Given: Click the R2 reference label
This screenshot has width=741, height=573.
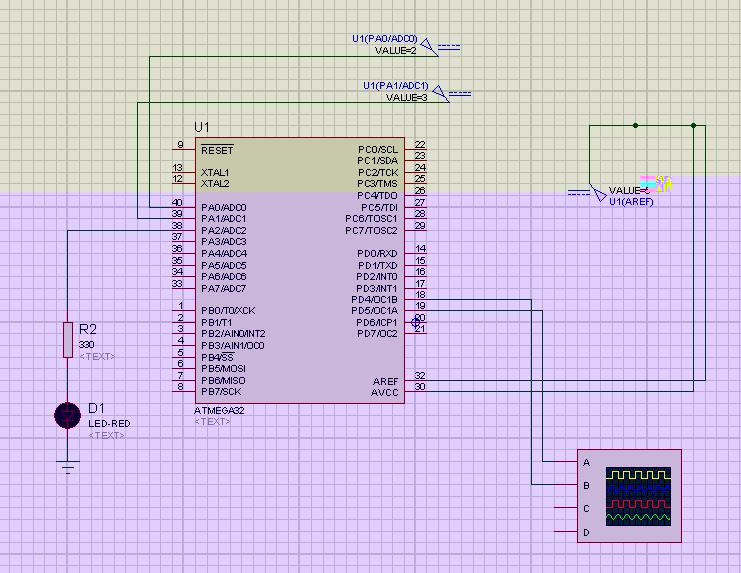Looking at the screenshot, I should coord(88,329).
